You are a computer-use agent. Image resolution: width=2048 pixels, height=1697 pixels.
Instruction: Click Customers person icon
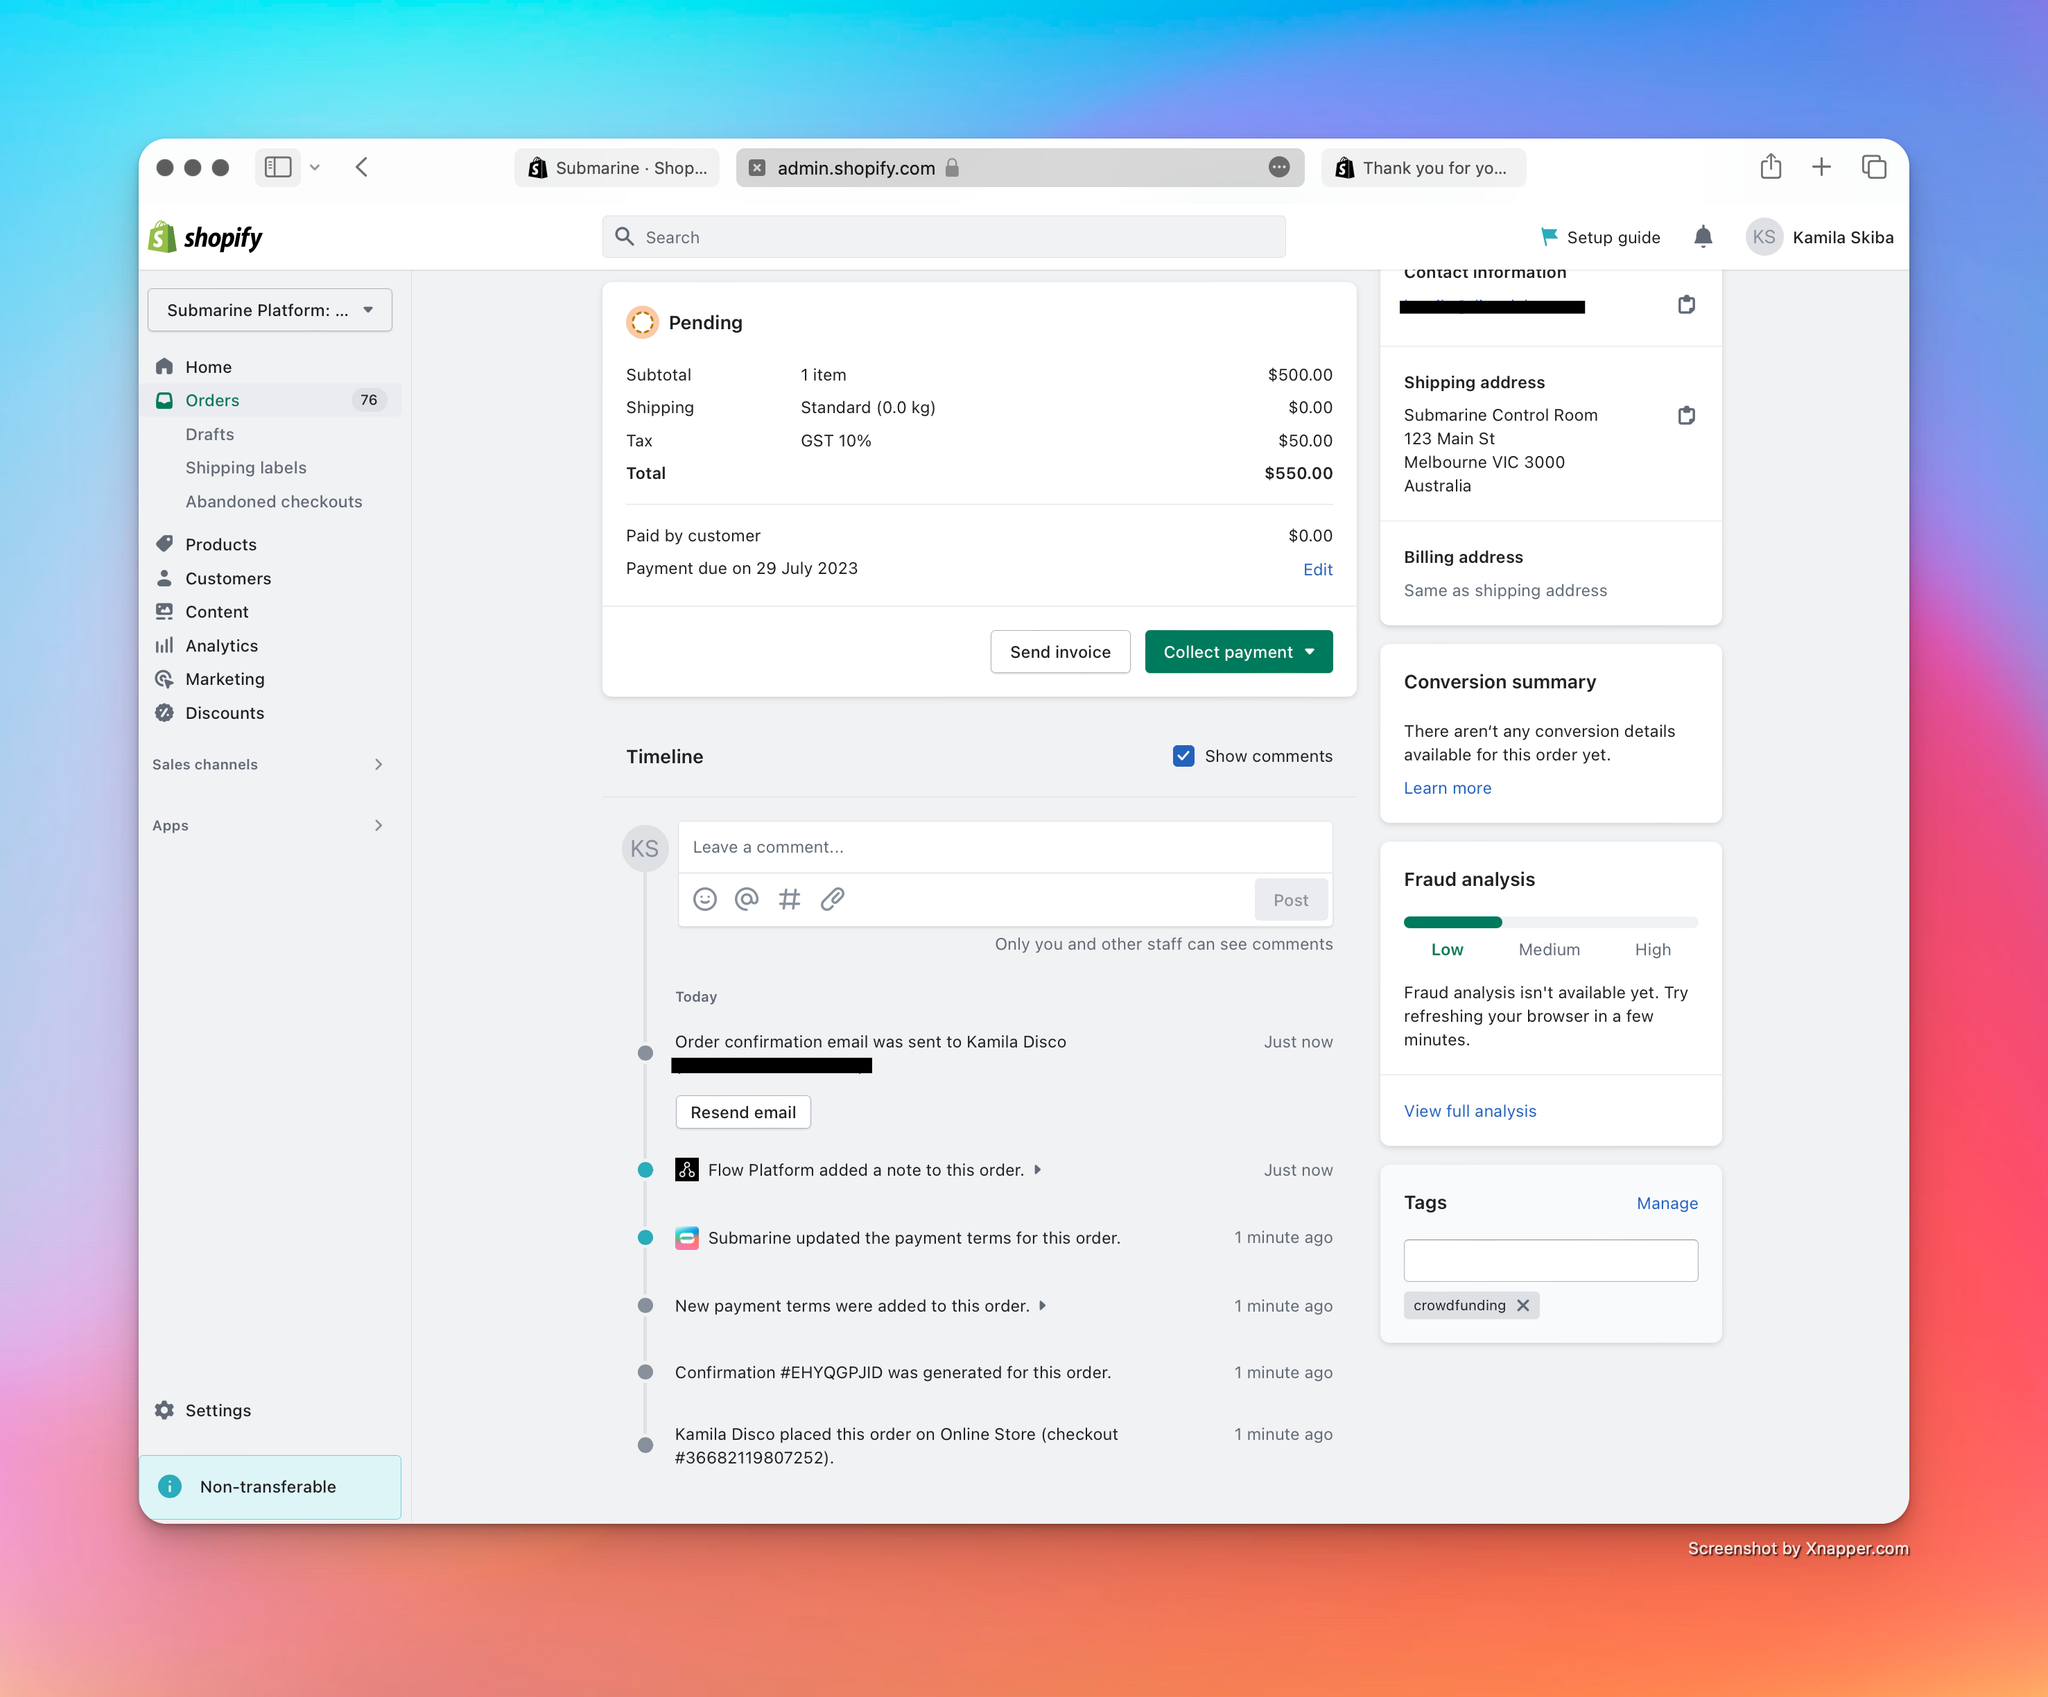(x=165, y=578)
